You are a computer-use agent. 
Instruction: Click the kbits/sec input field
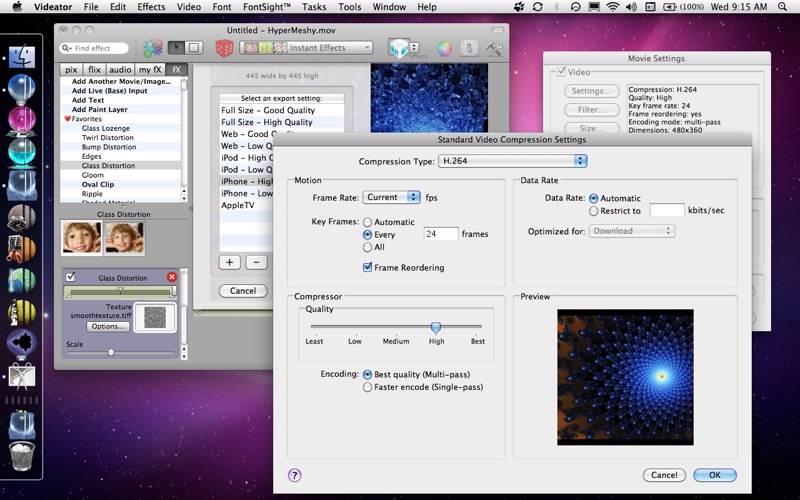667,210
